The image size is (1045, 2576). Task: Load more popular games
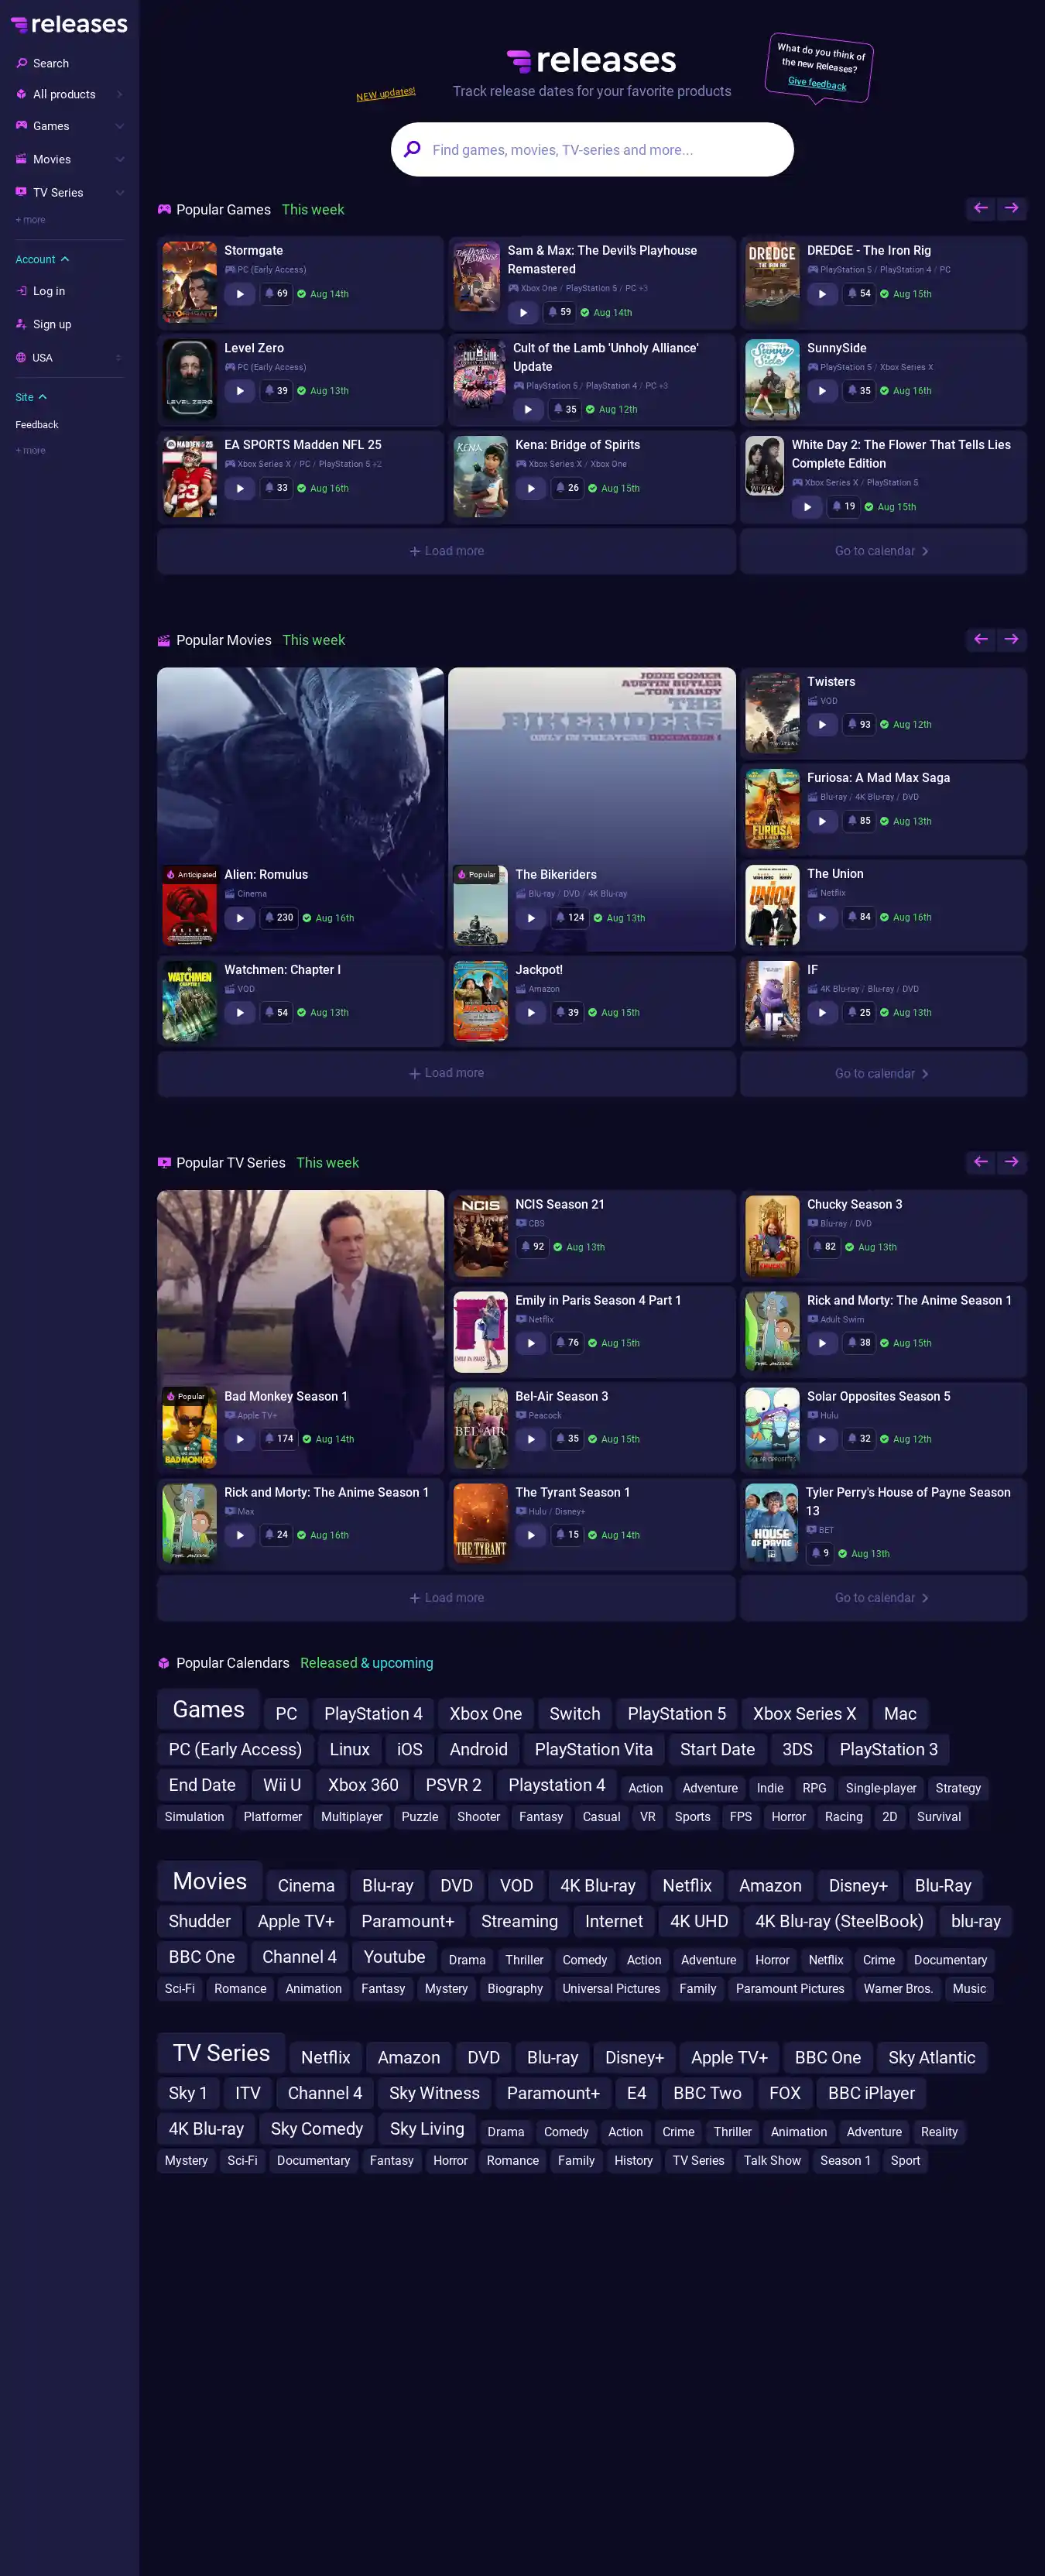click(446, 551)
